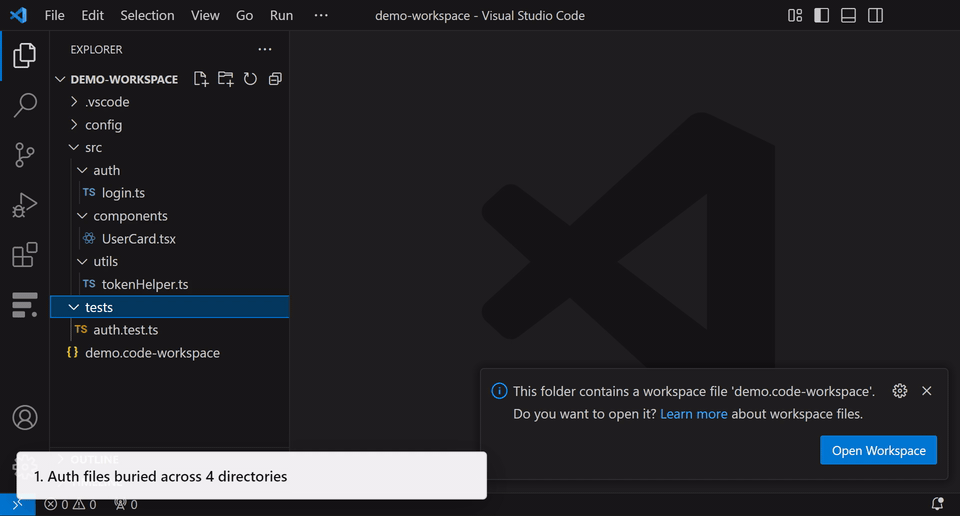The image size is (960, 516).
Task: Open the Source Control view
Action: coord(24,155)
